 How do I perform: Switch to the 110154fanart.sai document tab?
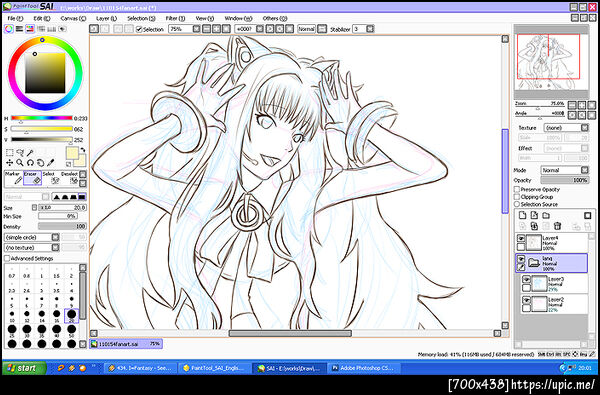(126, 344)
